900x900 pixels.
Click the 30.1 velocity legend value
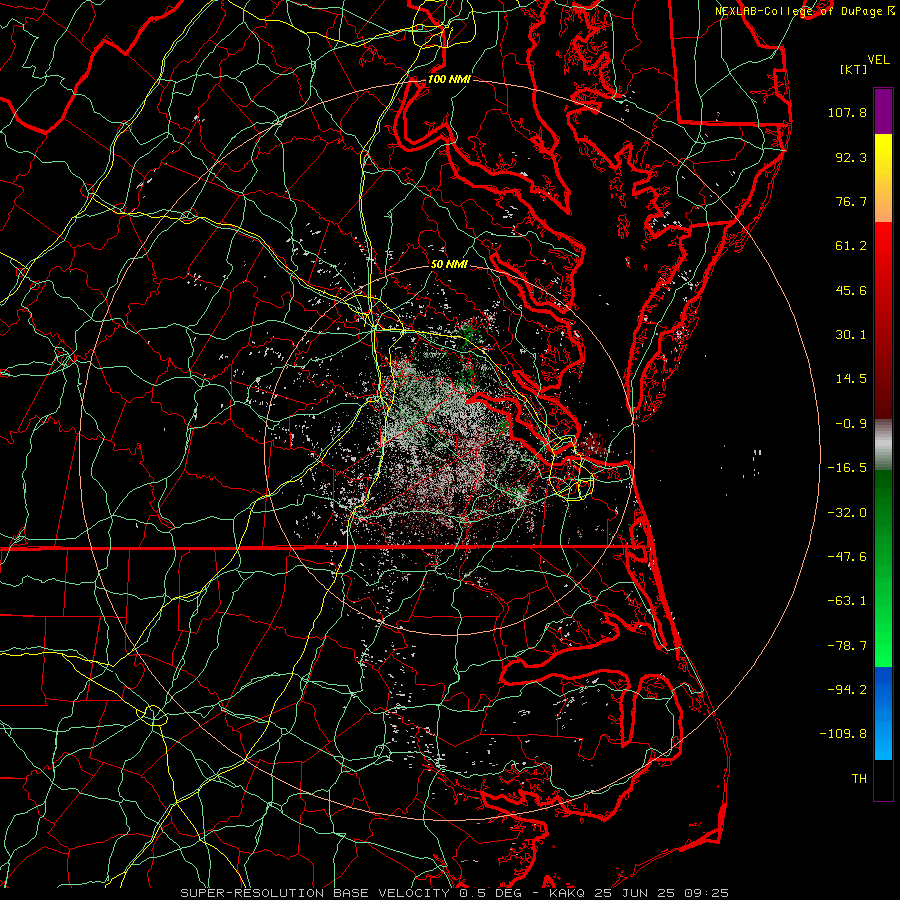[851, 335]
